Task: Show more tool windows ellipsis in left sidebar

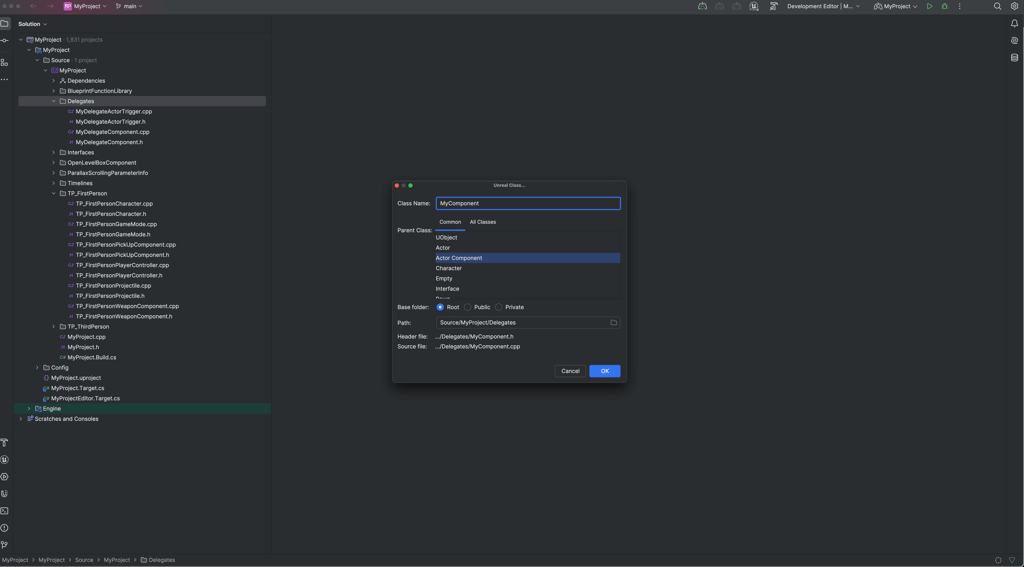Action: [x=5, y=79]
